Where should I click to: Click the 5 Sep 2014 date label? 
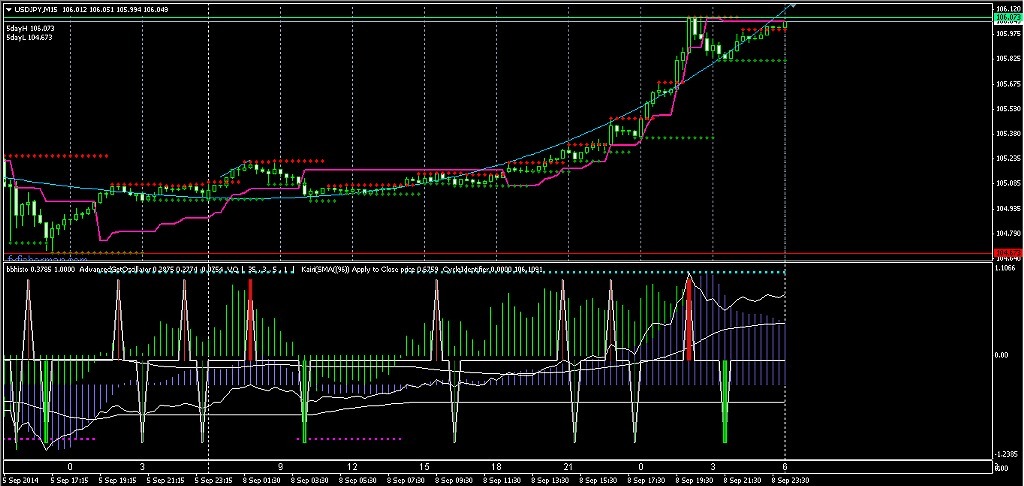click(21, 480)
